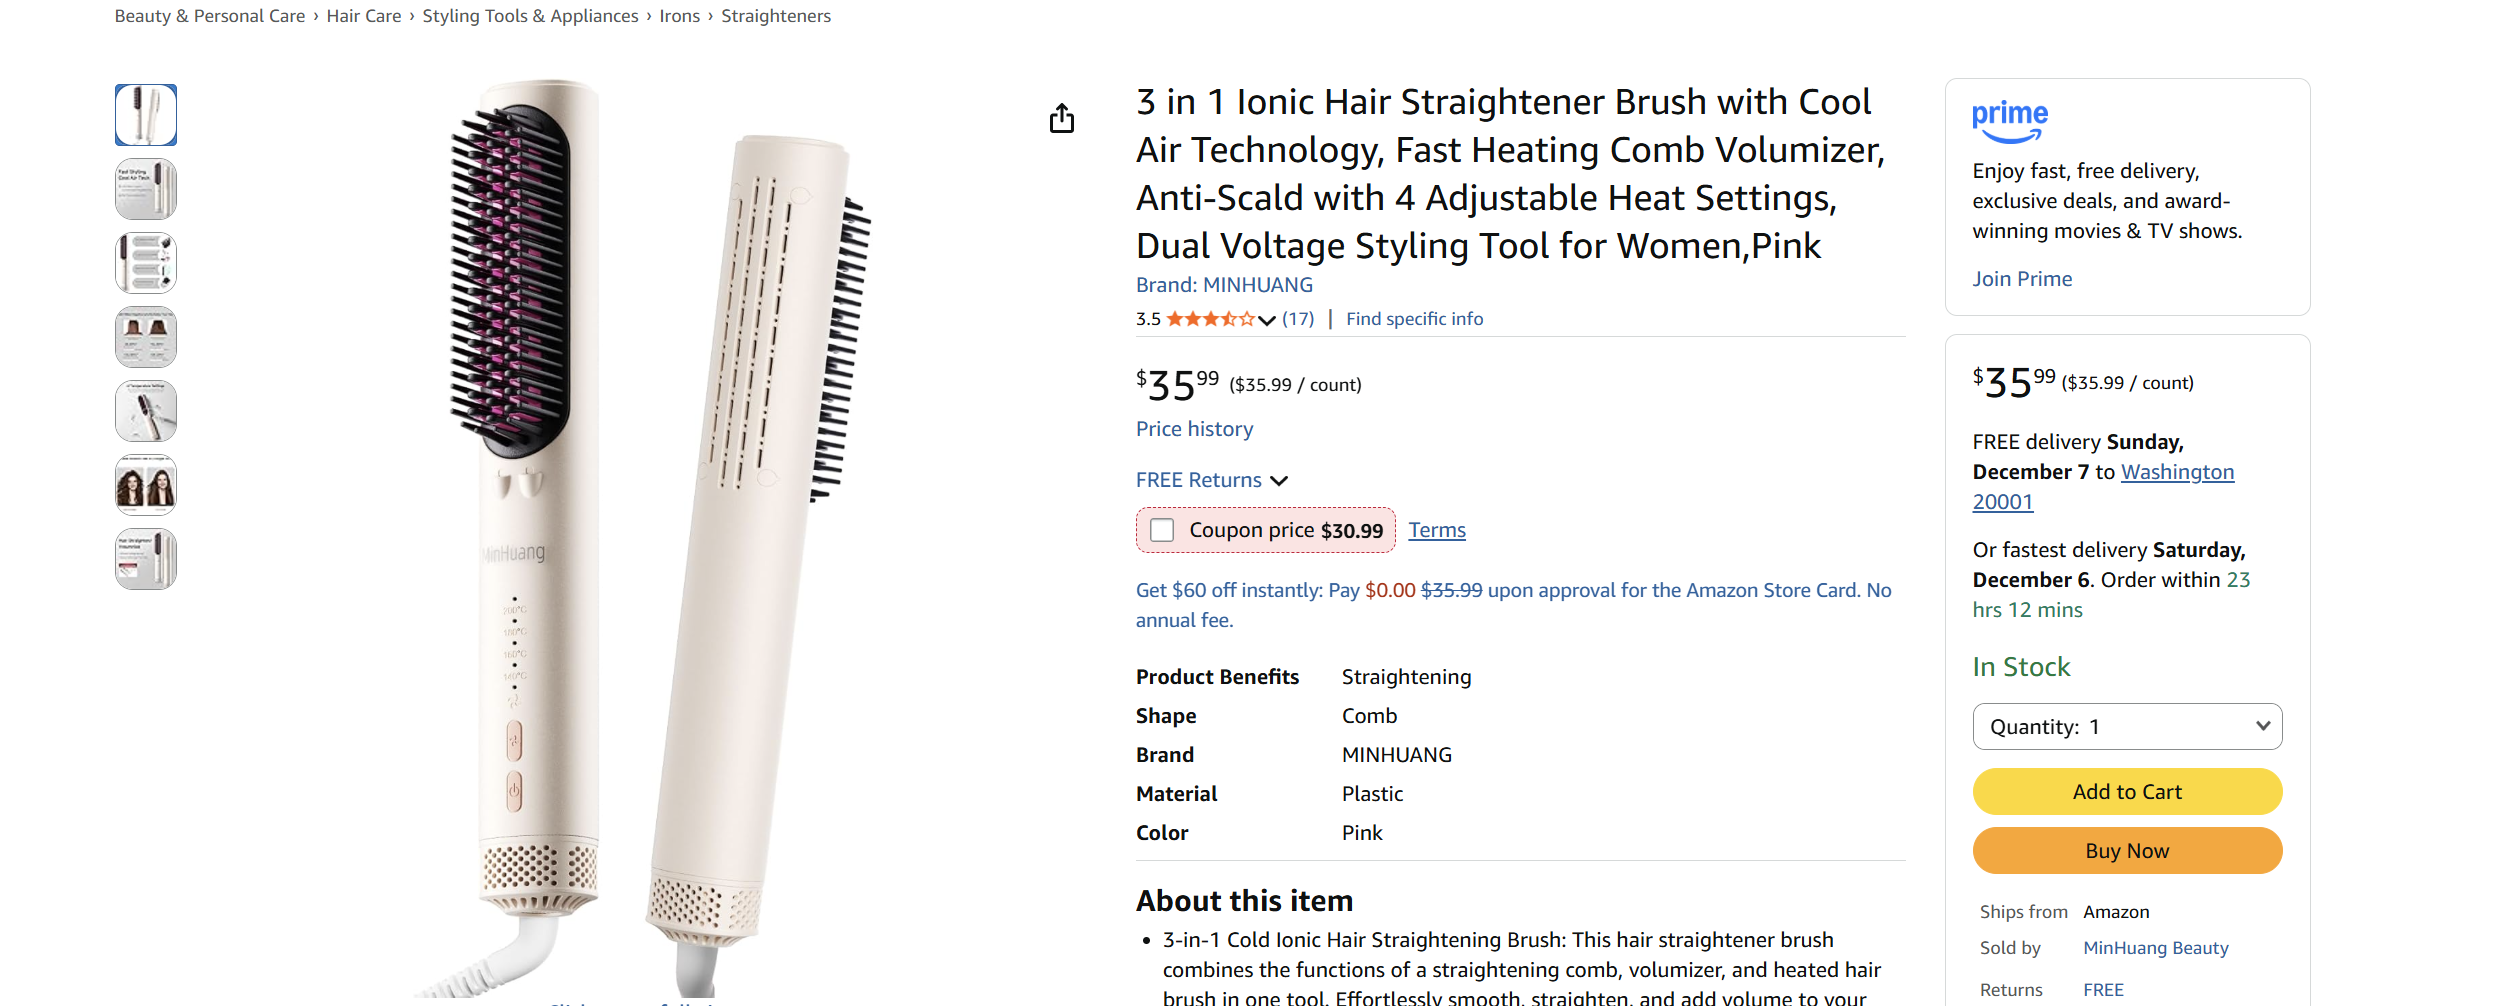Open the ratings breakdown dropdown arrow
Viewport: 2499px width, 1006px height.
point(1265,318)
